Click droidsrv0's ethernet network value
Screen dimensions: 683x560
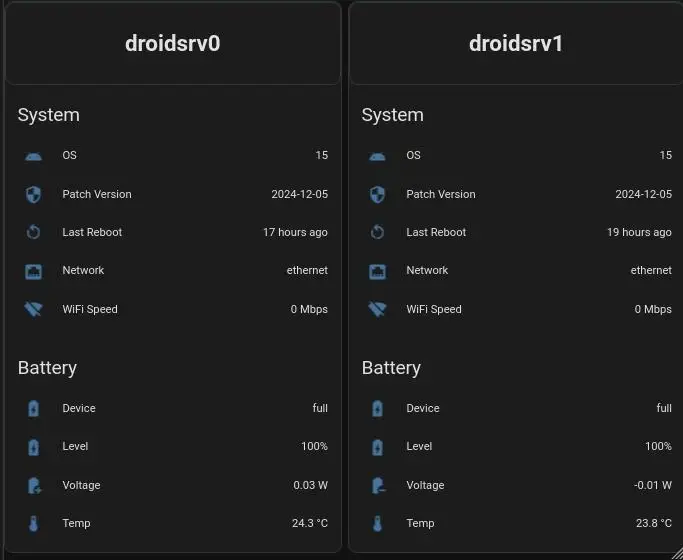pyautogui.click(x=307, y=270)
